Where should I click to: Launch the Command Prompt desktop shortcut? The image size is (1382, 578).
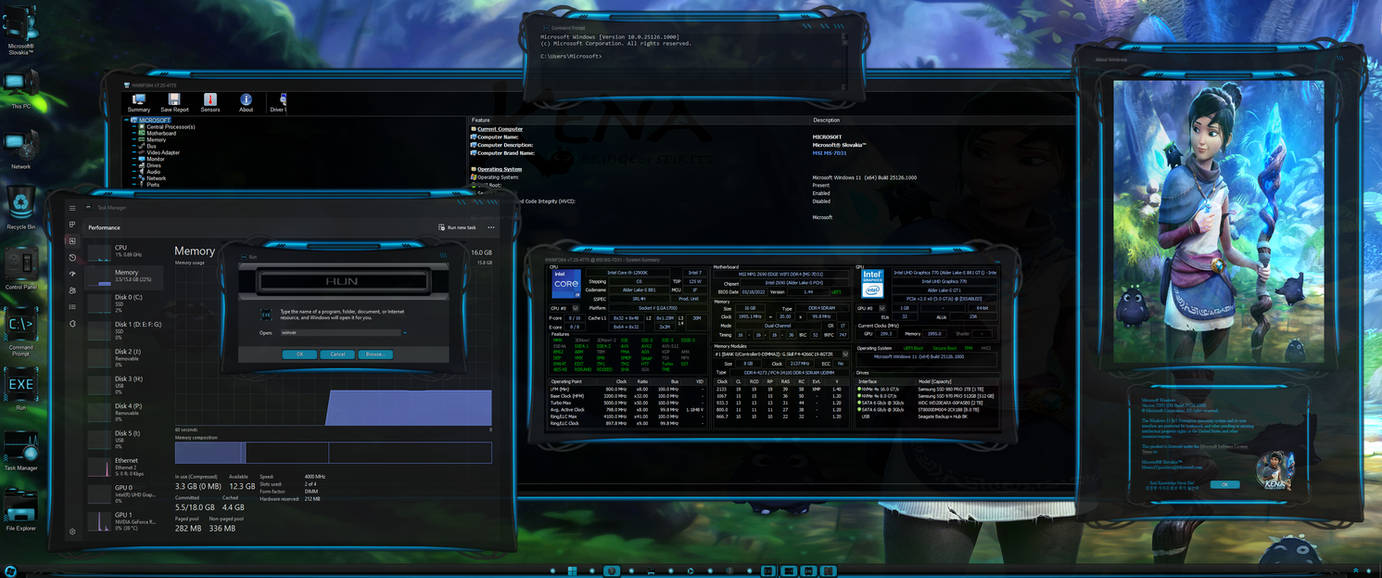click(x=21, y=330)
